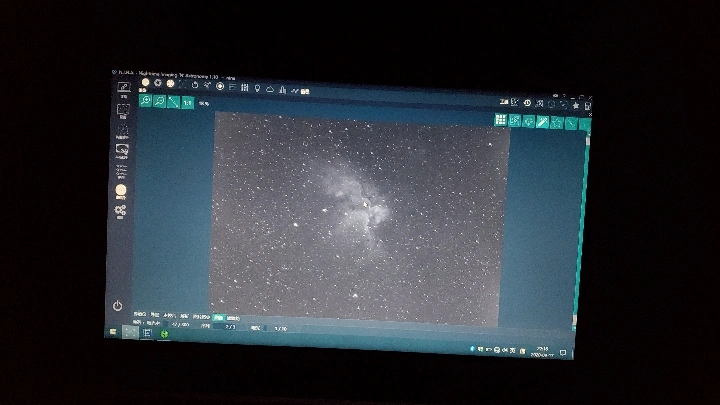Click the fit-to-screen diagonal arrow button
Screen dimensions: 720x405
point(173,102)
